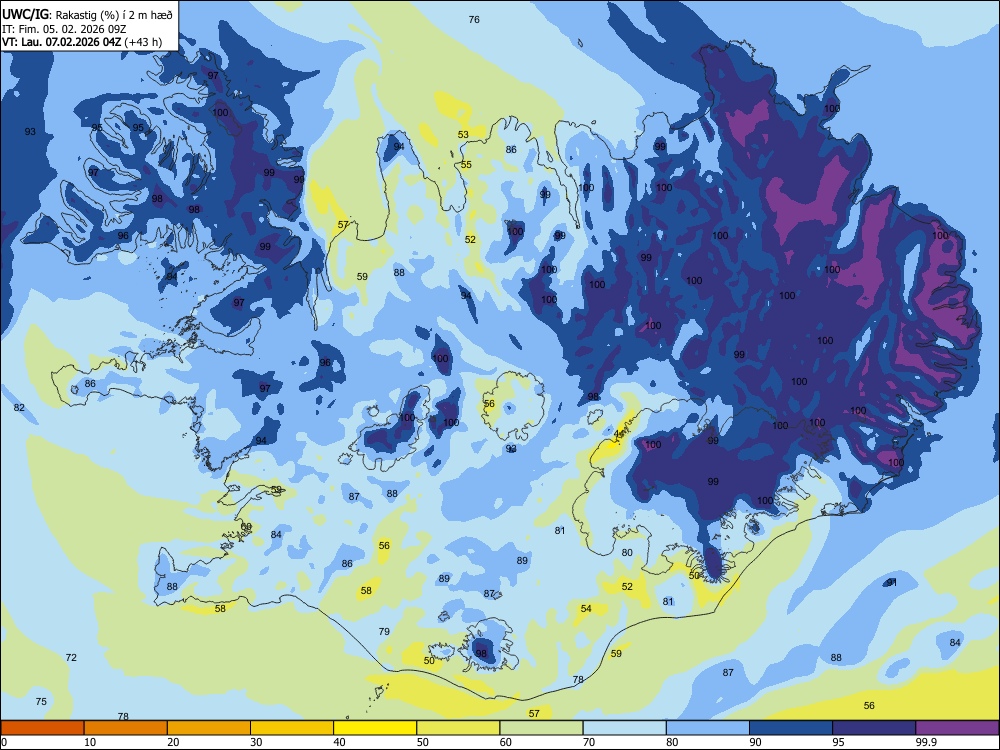1000x750 pixels.
Task: Click the bright yellow 40–50 legend swatch
Action: [x=375, y=728]
